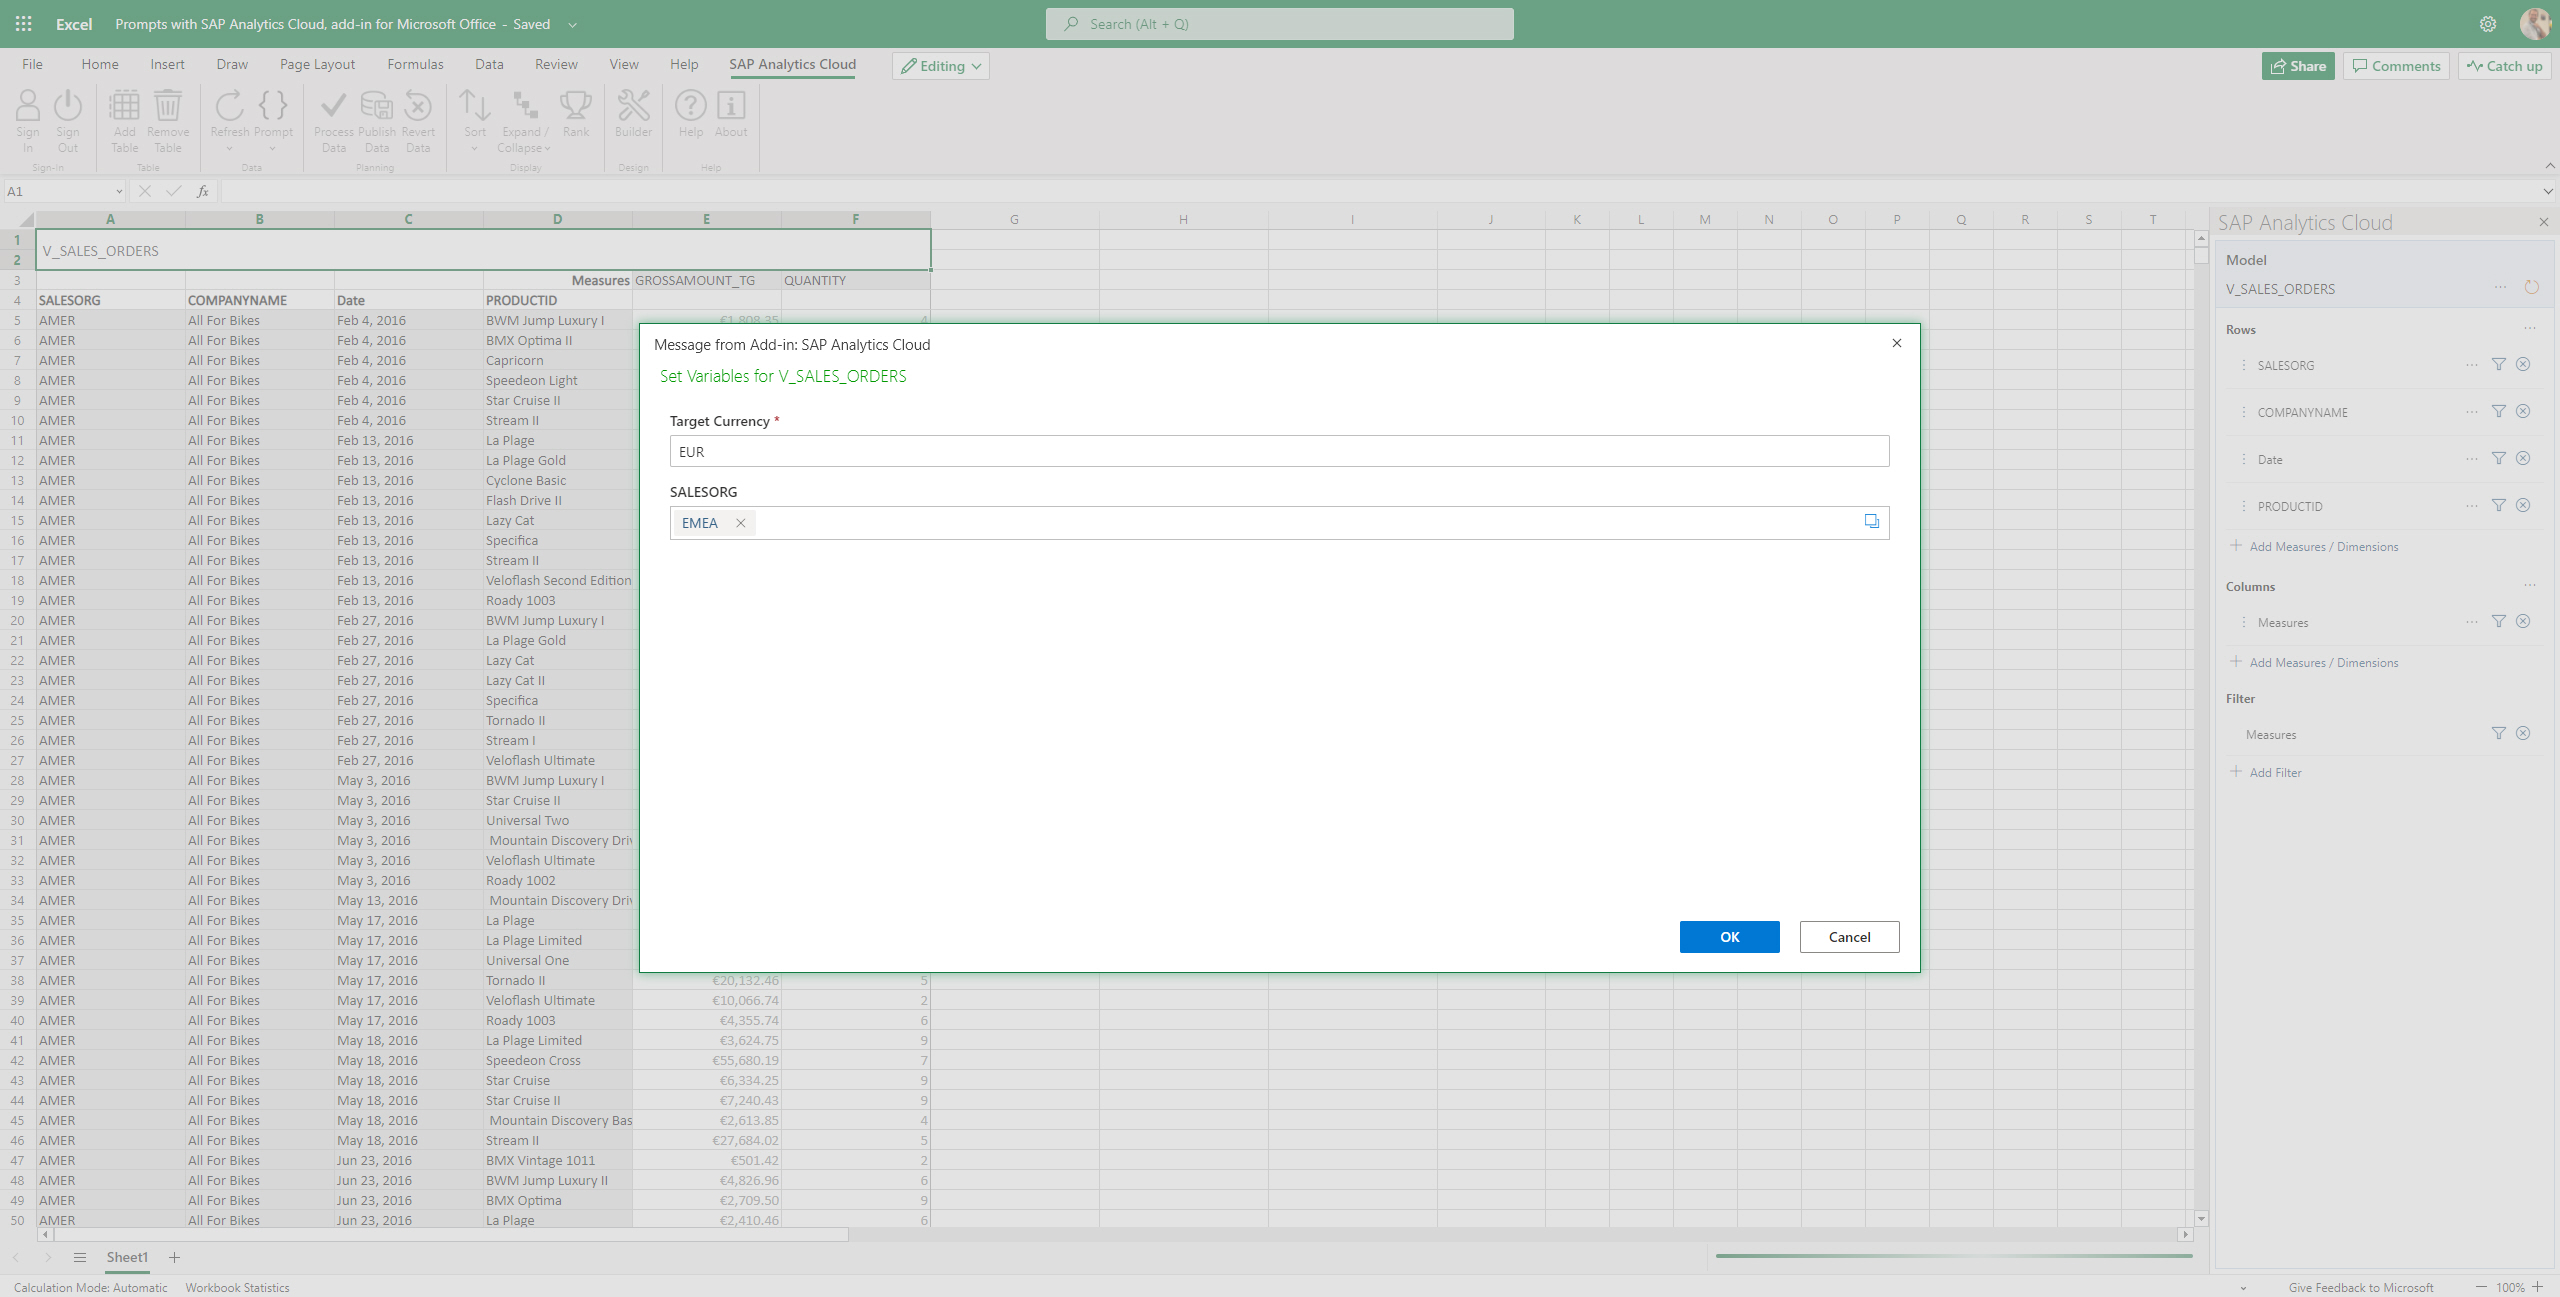Click the Remove Table trash icon
The image size is (2560, 1297).
pos(168,106)
